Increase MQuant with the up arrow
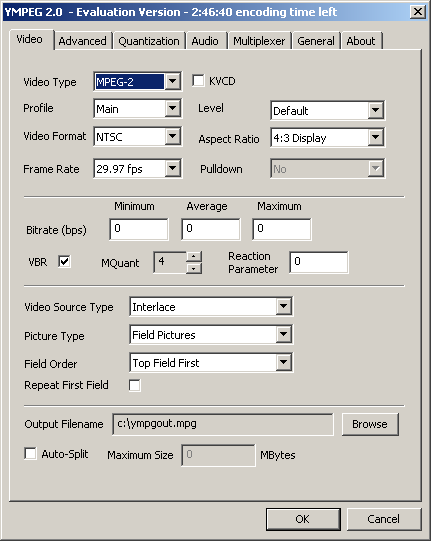This screenshot has height=541, width=431. coord(194,256)
